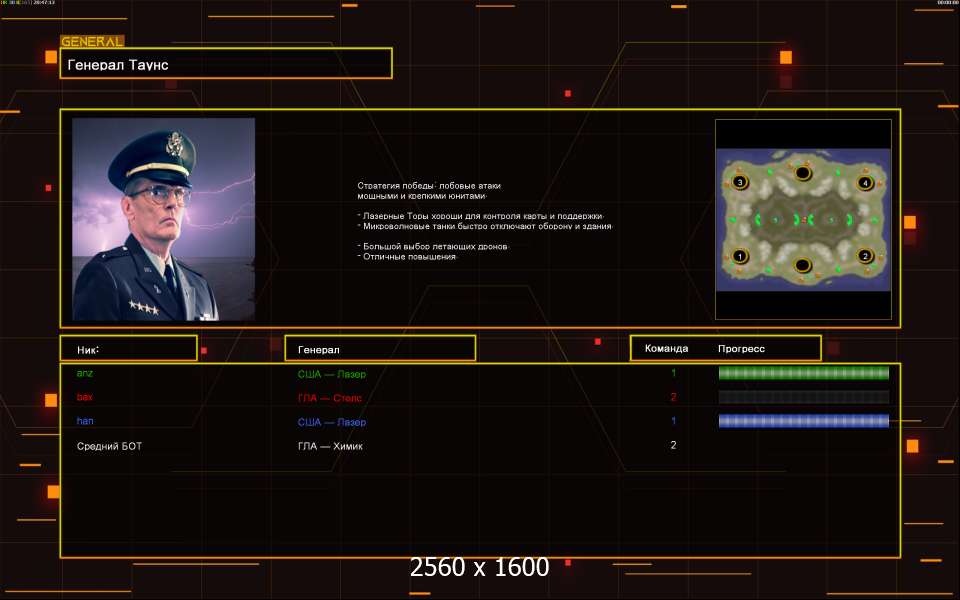Click the red marker at the minimap center
Viewport: 960px width, 600px height.
(x=803, y=219)
